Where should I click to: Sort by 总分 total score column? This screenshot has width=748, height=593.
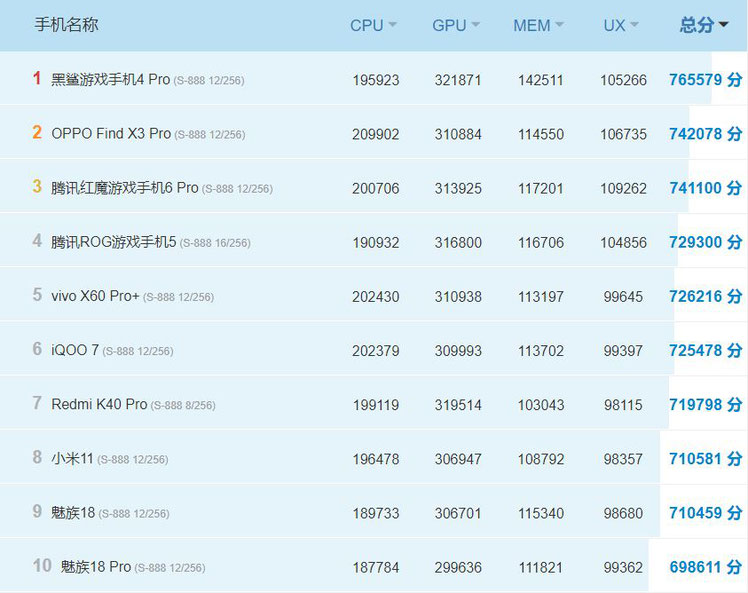point(704,25)
